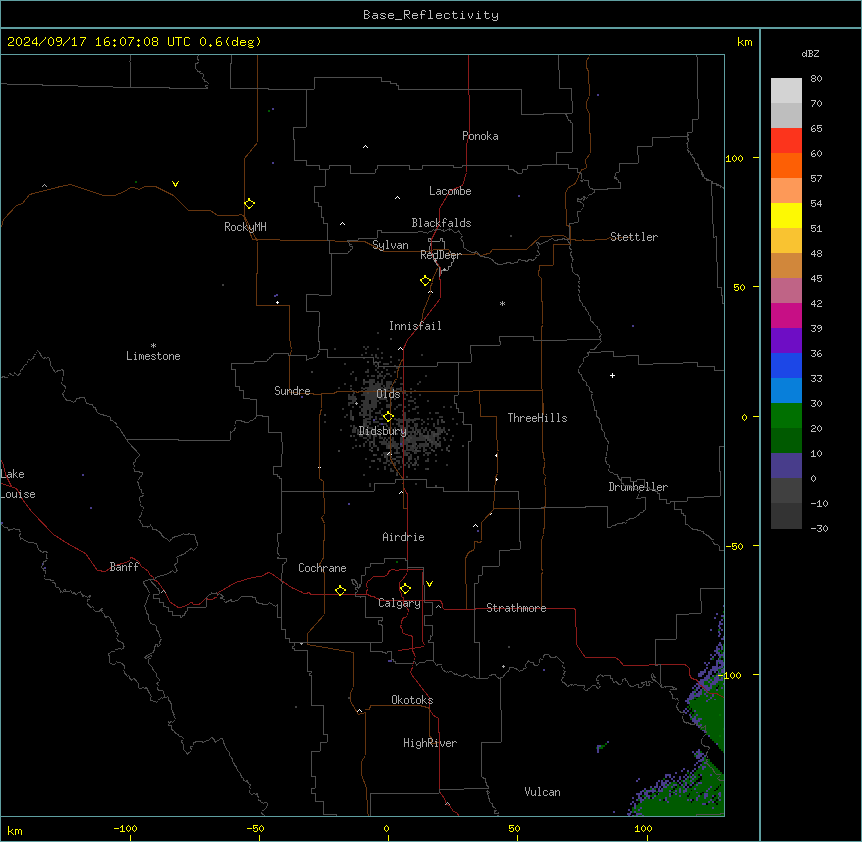The image size is (862, 842).
Task: Click the Limestone label
Action: tap(153, 356)
